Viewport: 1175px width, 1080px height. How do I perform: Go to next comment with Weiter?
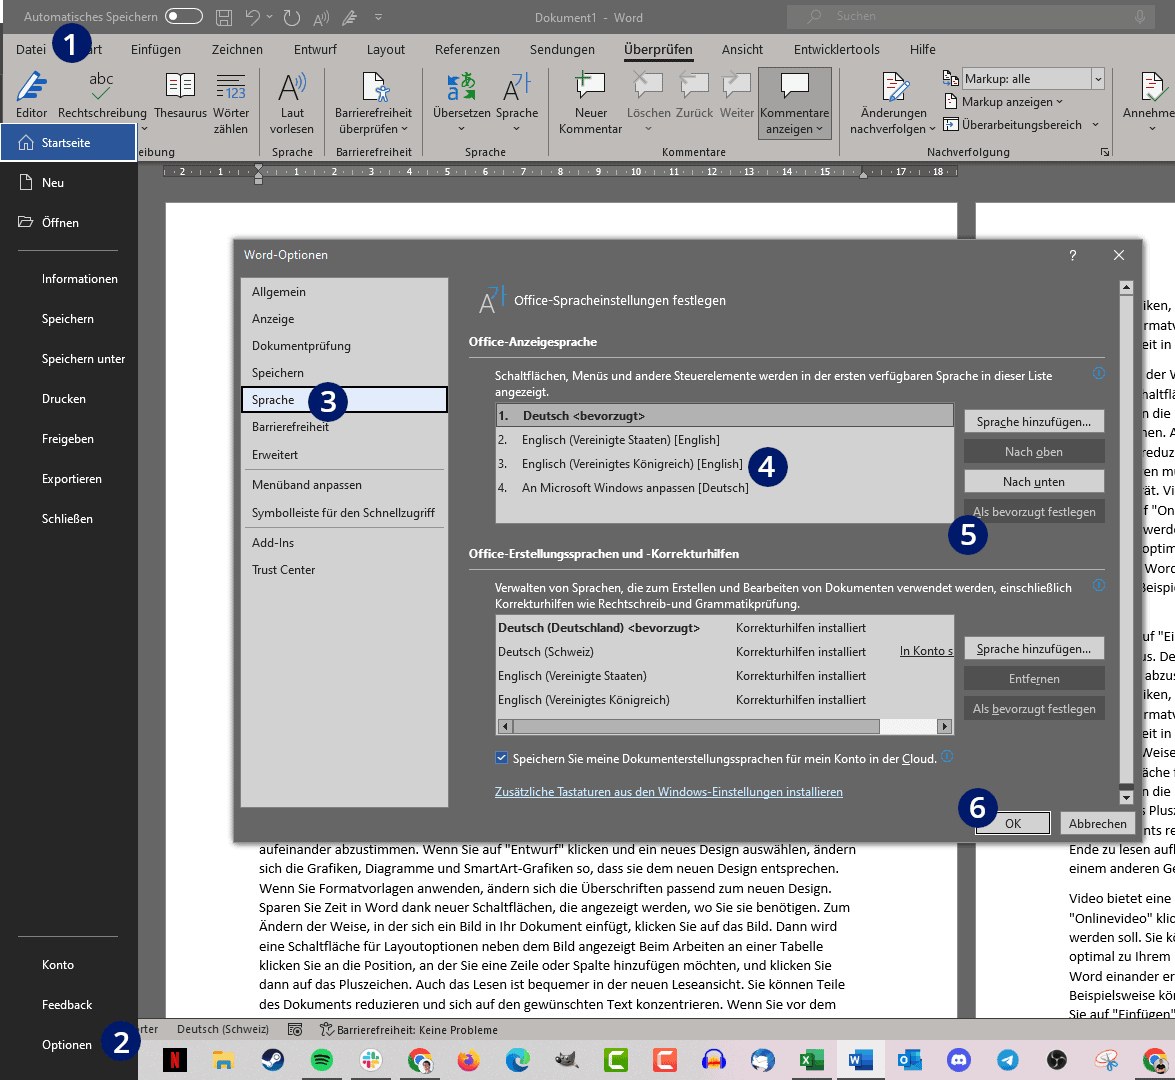click(737, 95)
